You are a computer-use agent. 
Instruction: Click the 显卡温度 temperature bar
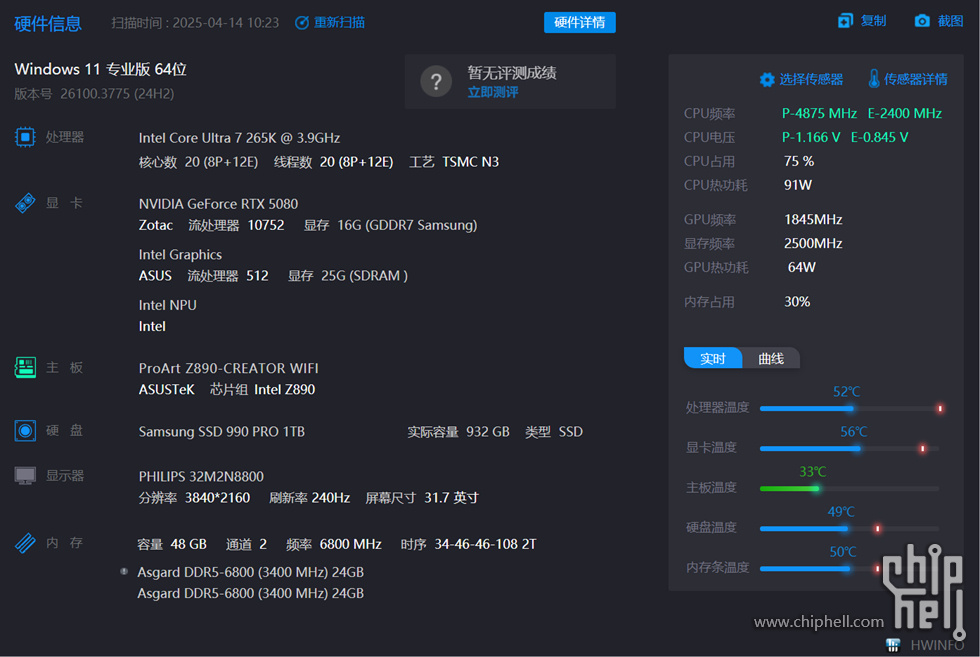[x=850, y=448]
